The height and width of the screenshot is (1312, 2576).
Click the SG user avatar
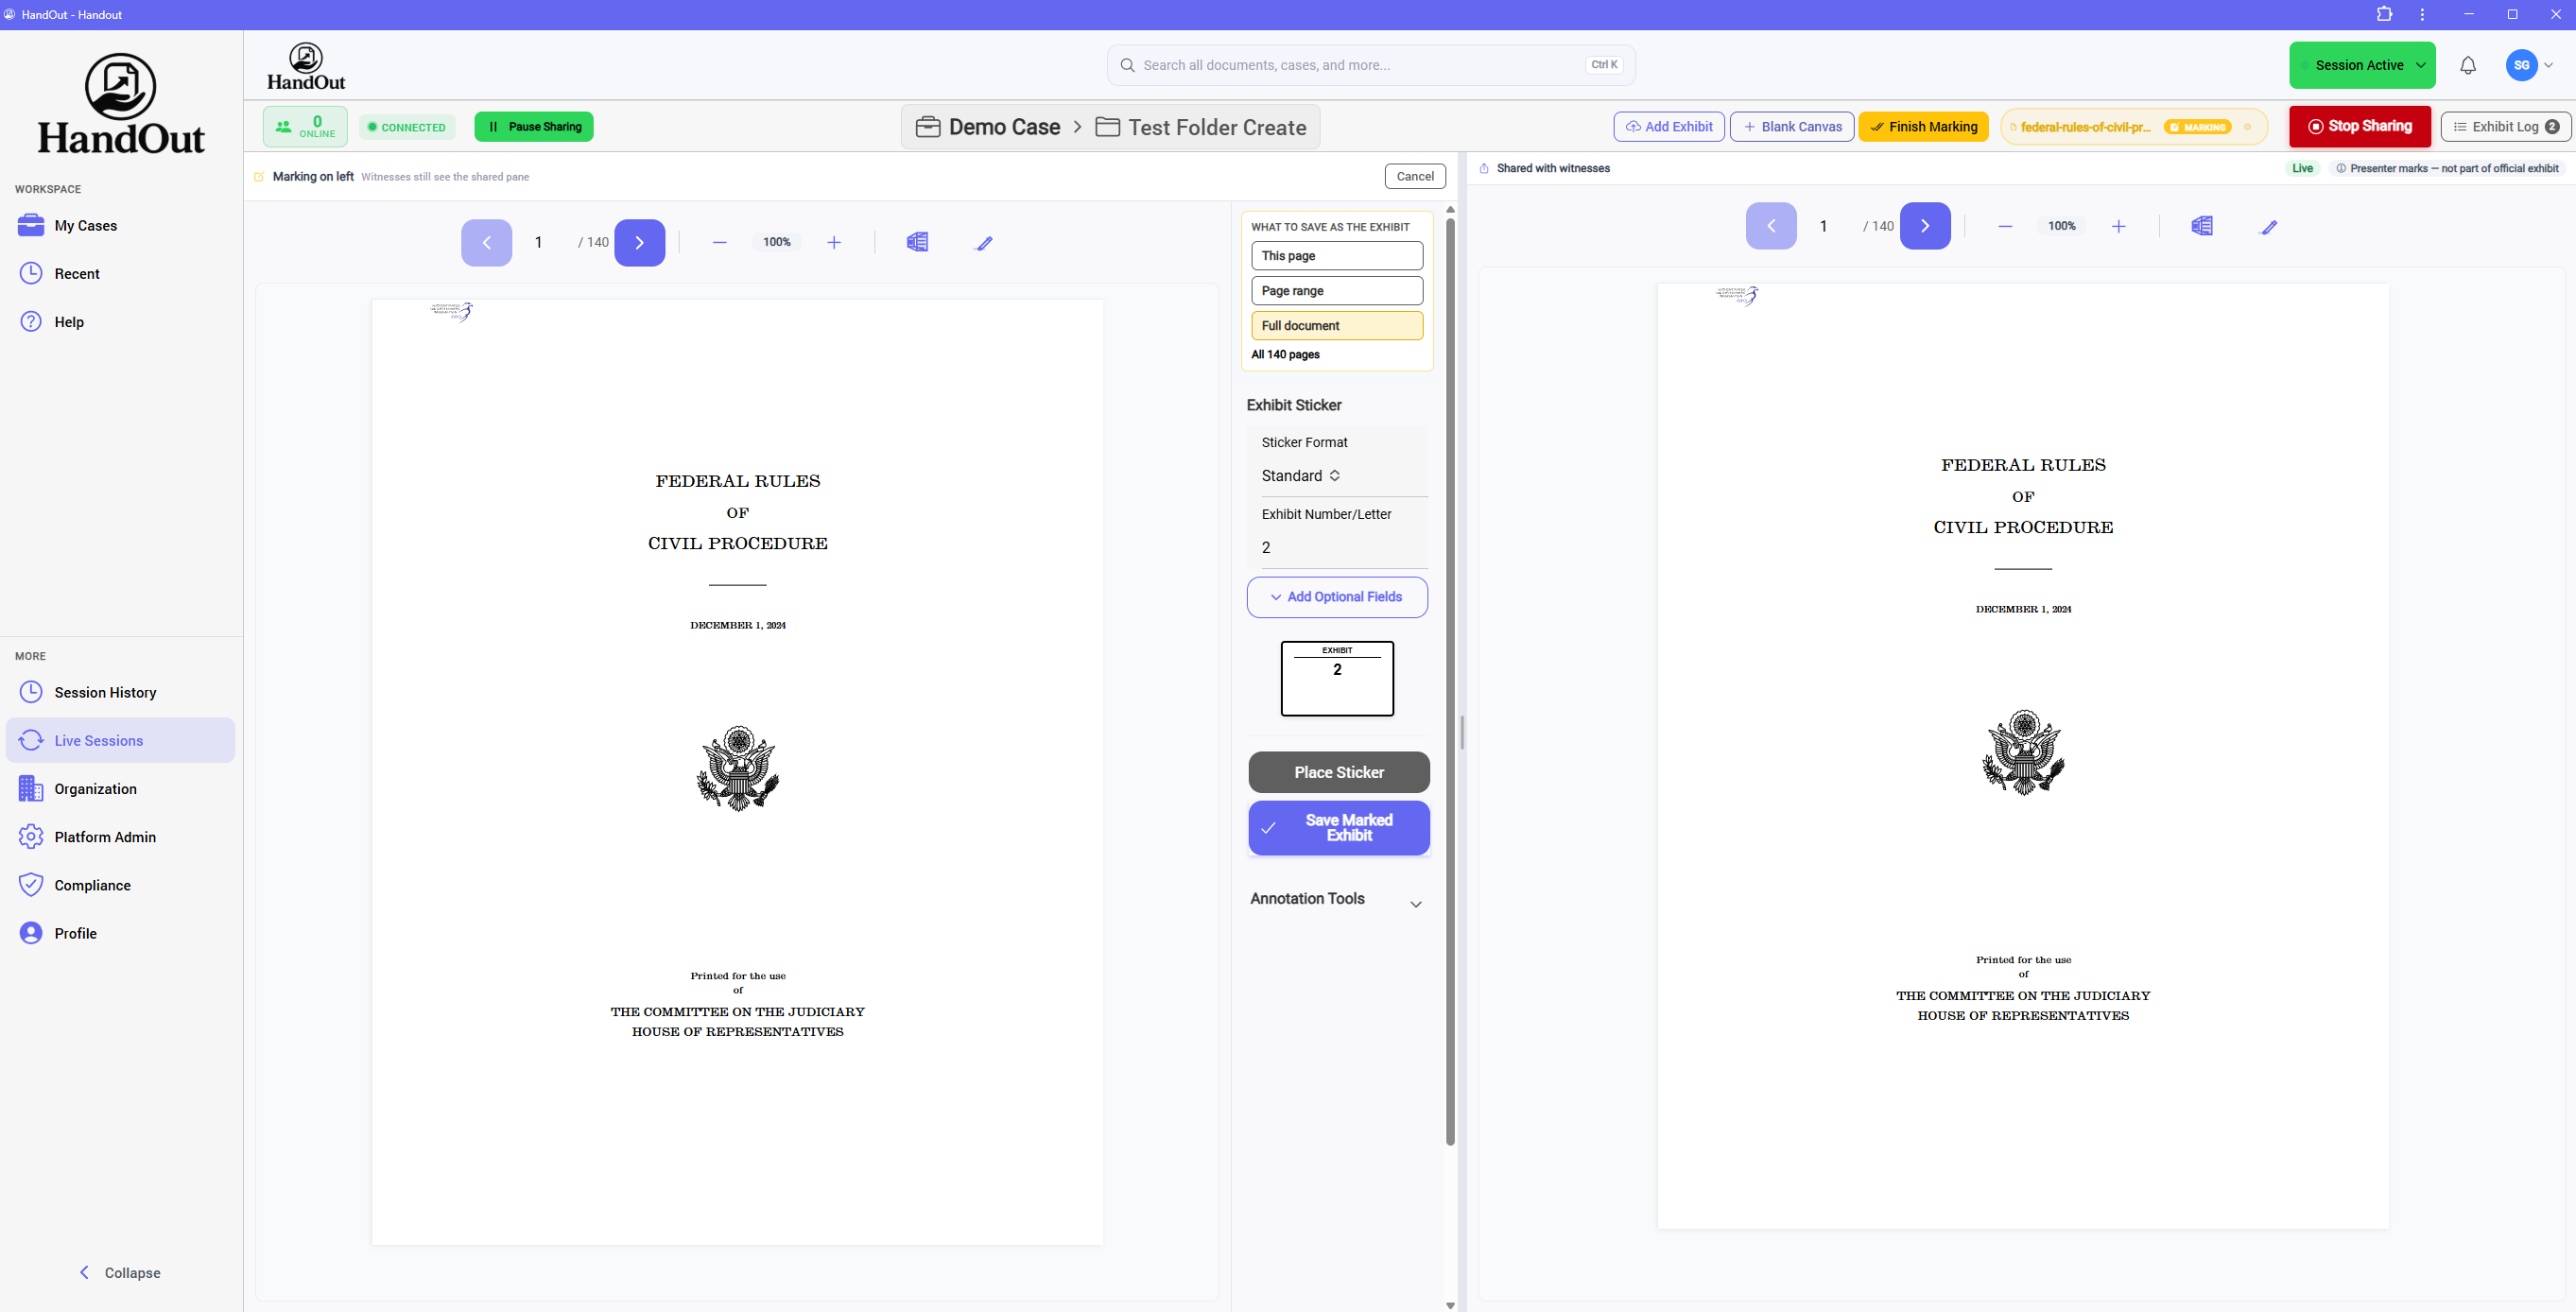click(x=2522, y=65)
